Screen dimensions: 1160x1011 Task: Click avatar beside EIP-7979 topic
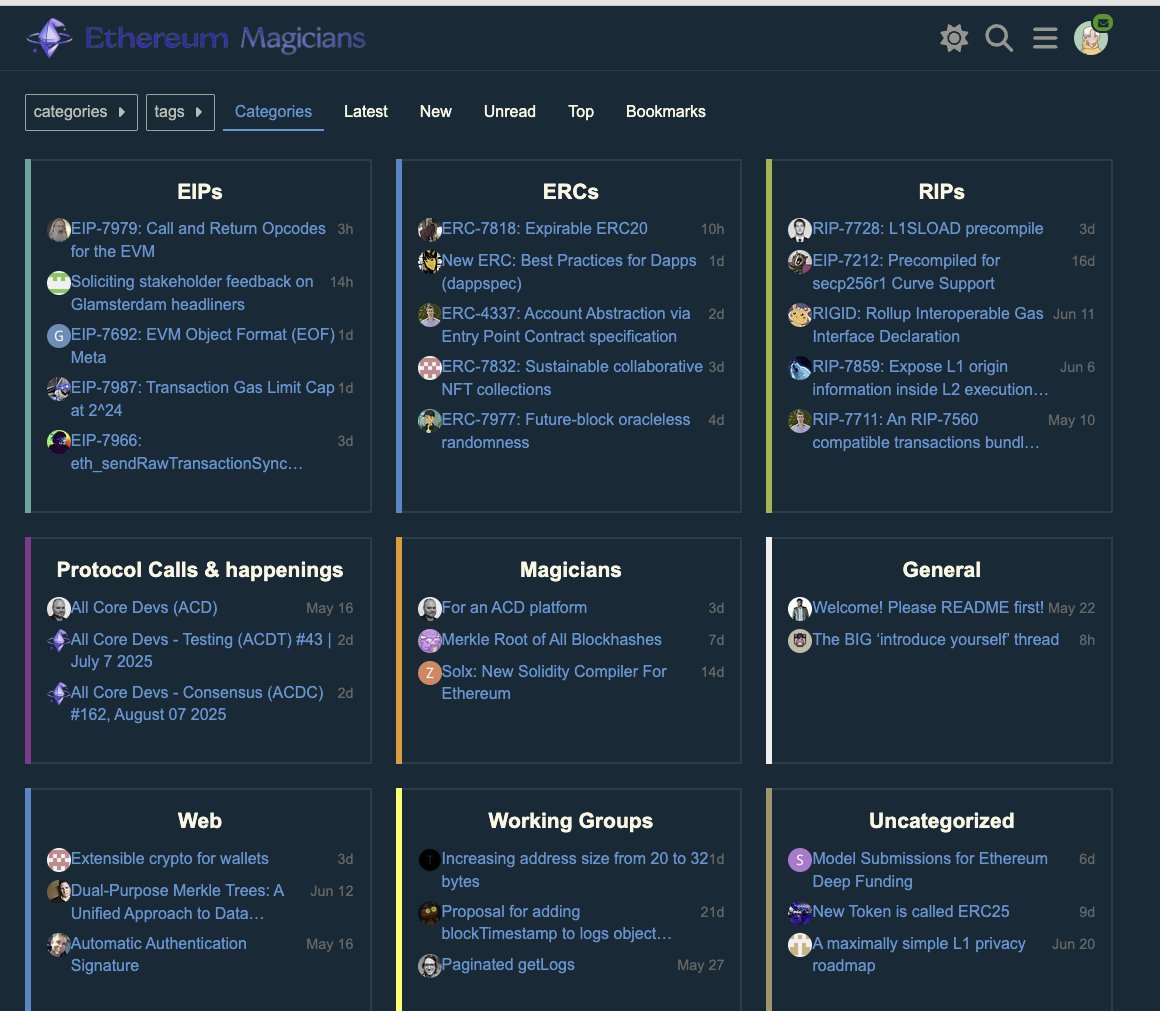point(58,229)
